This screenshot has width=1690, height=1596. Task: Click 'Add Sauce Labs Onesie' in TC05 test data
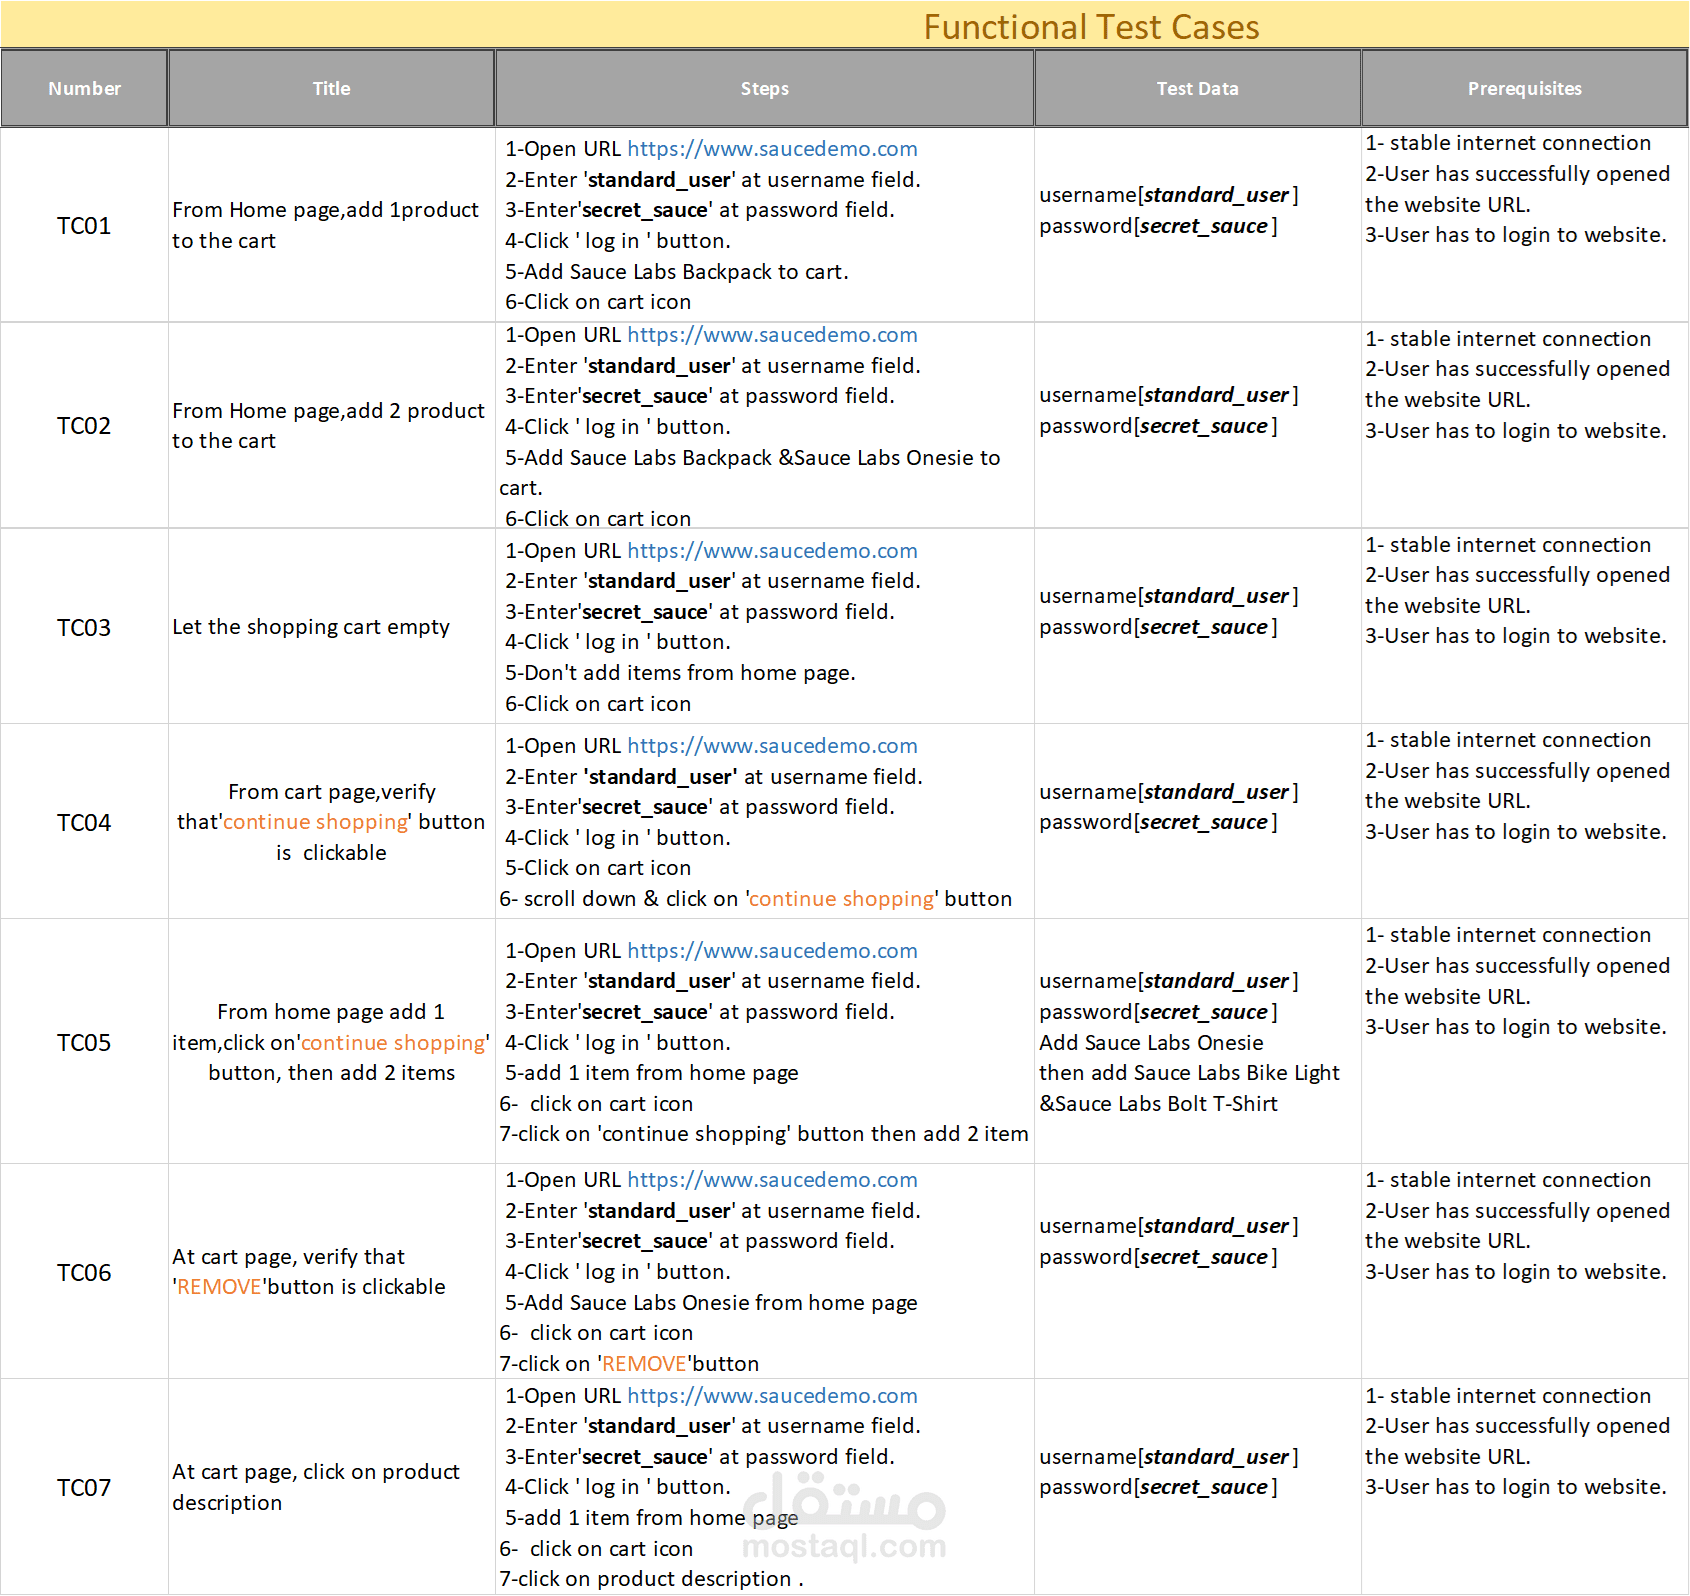coord(1151,1043)
